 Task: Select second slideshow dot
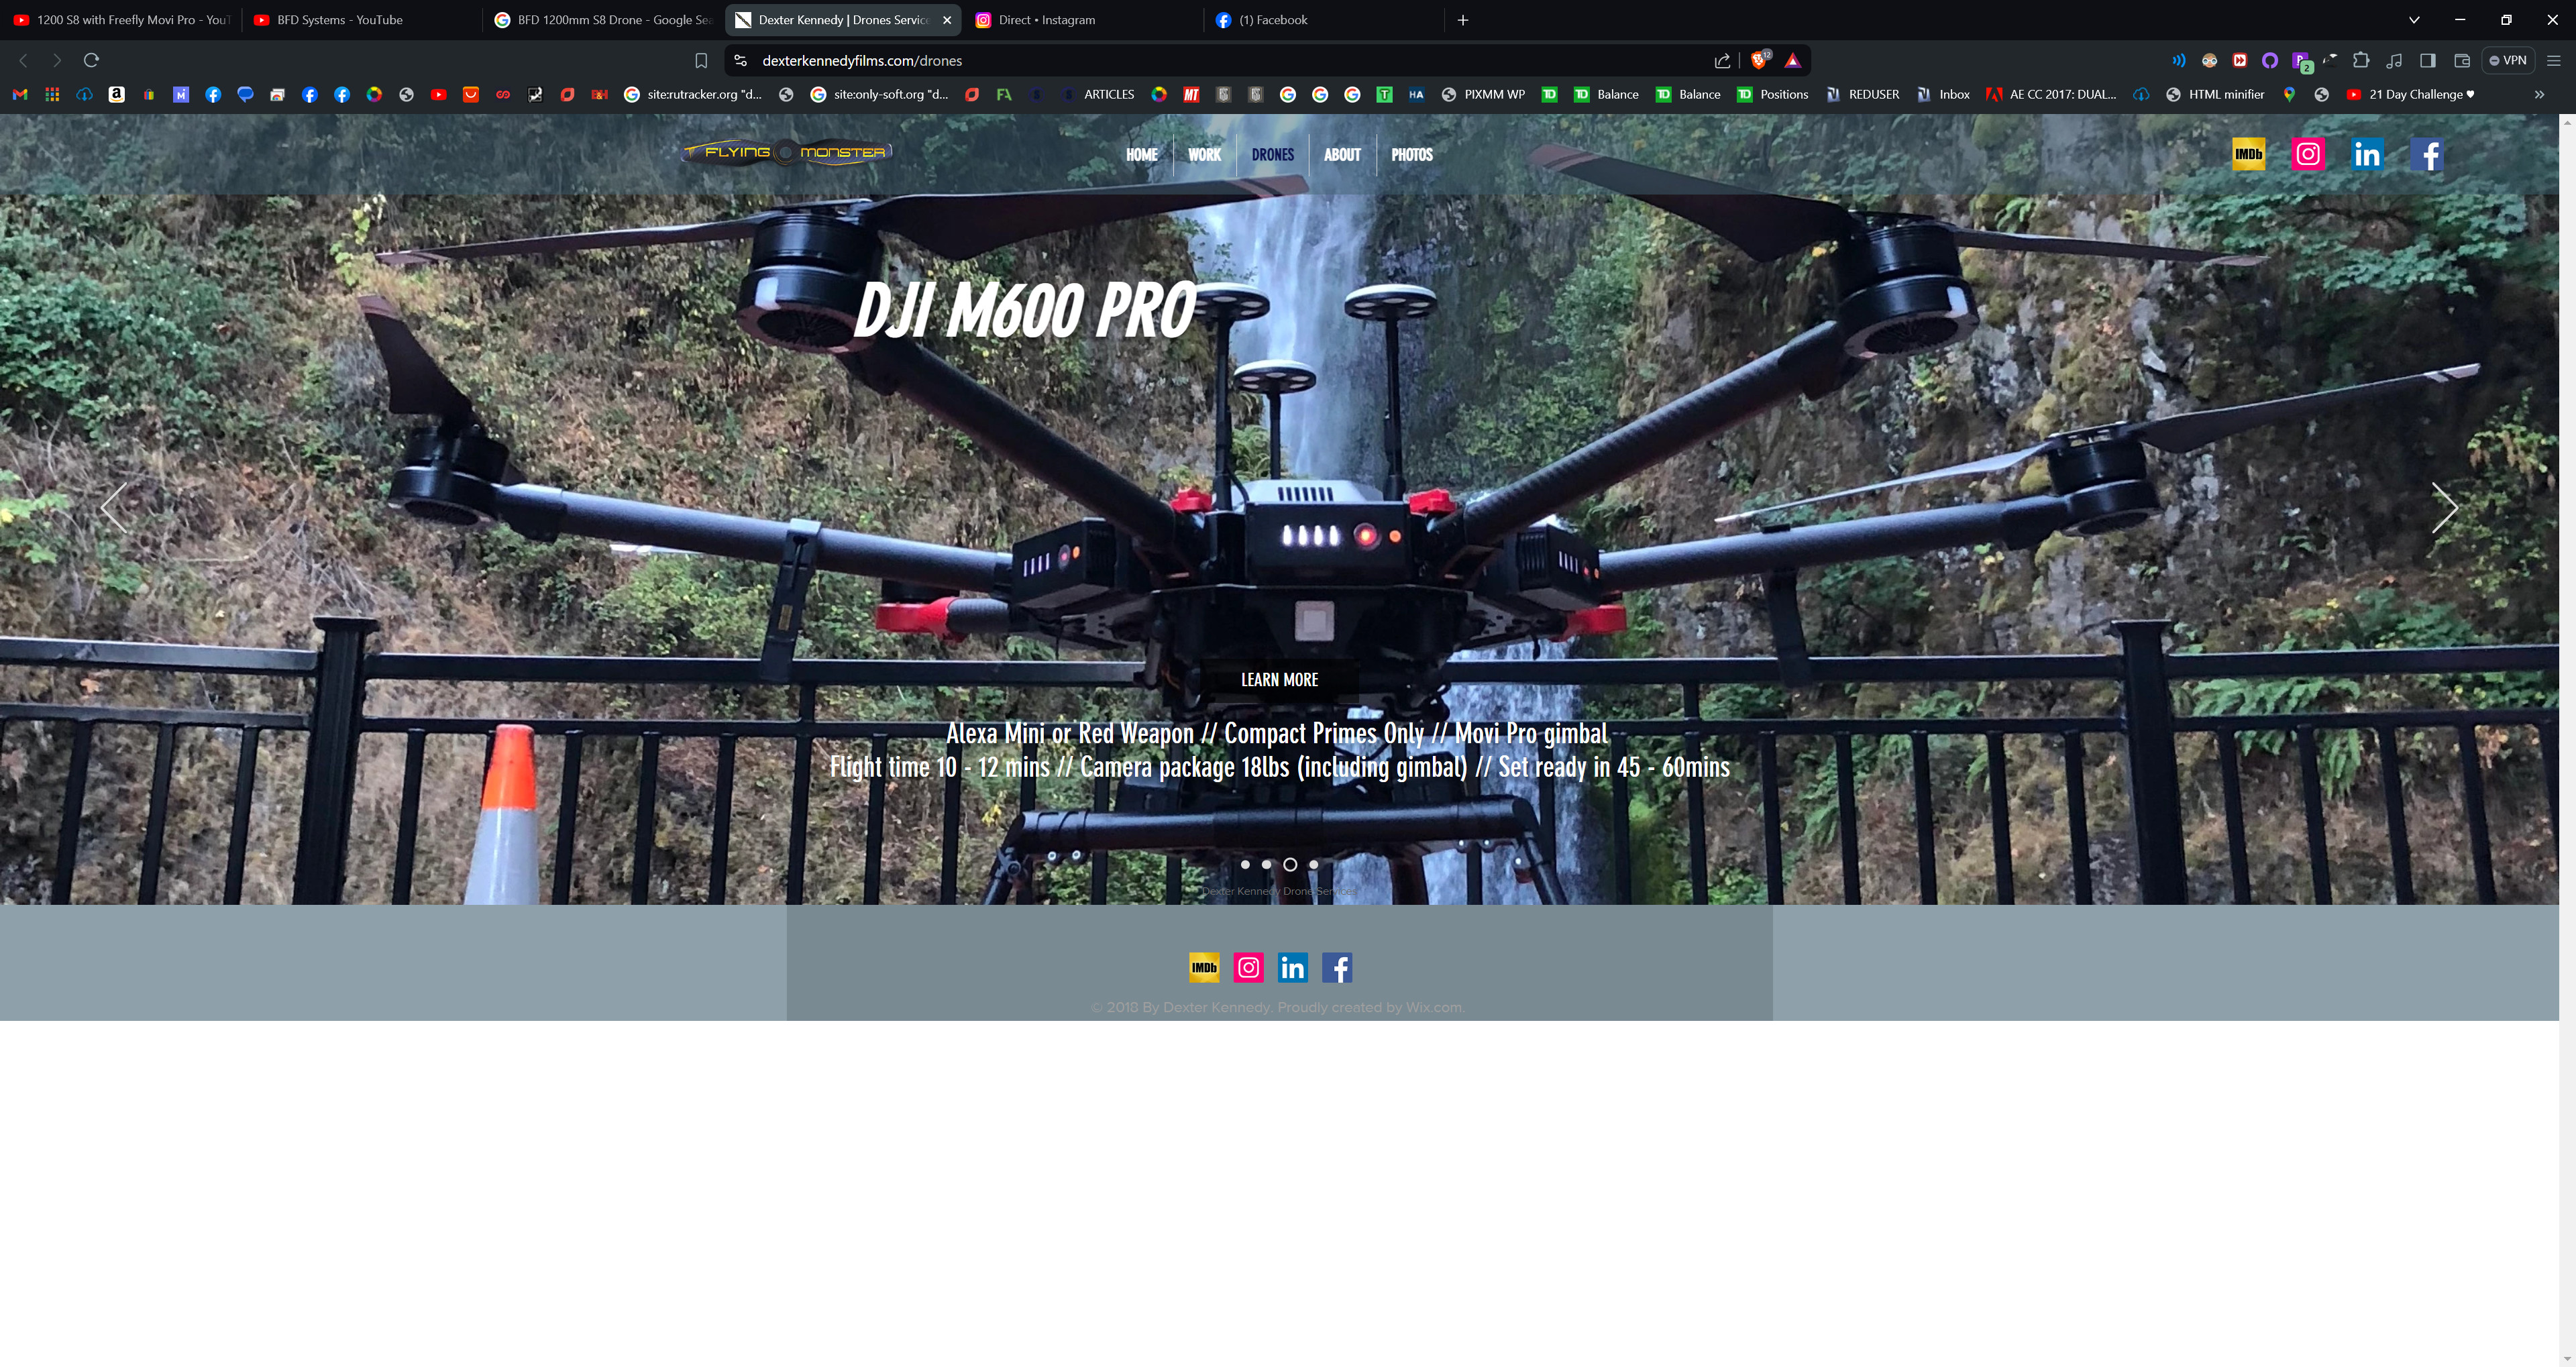[x=1267, y=864]
